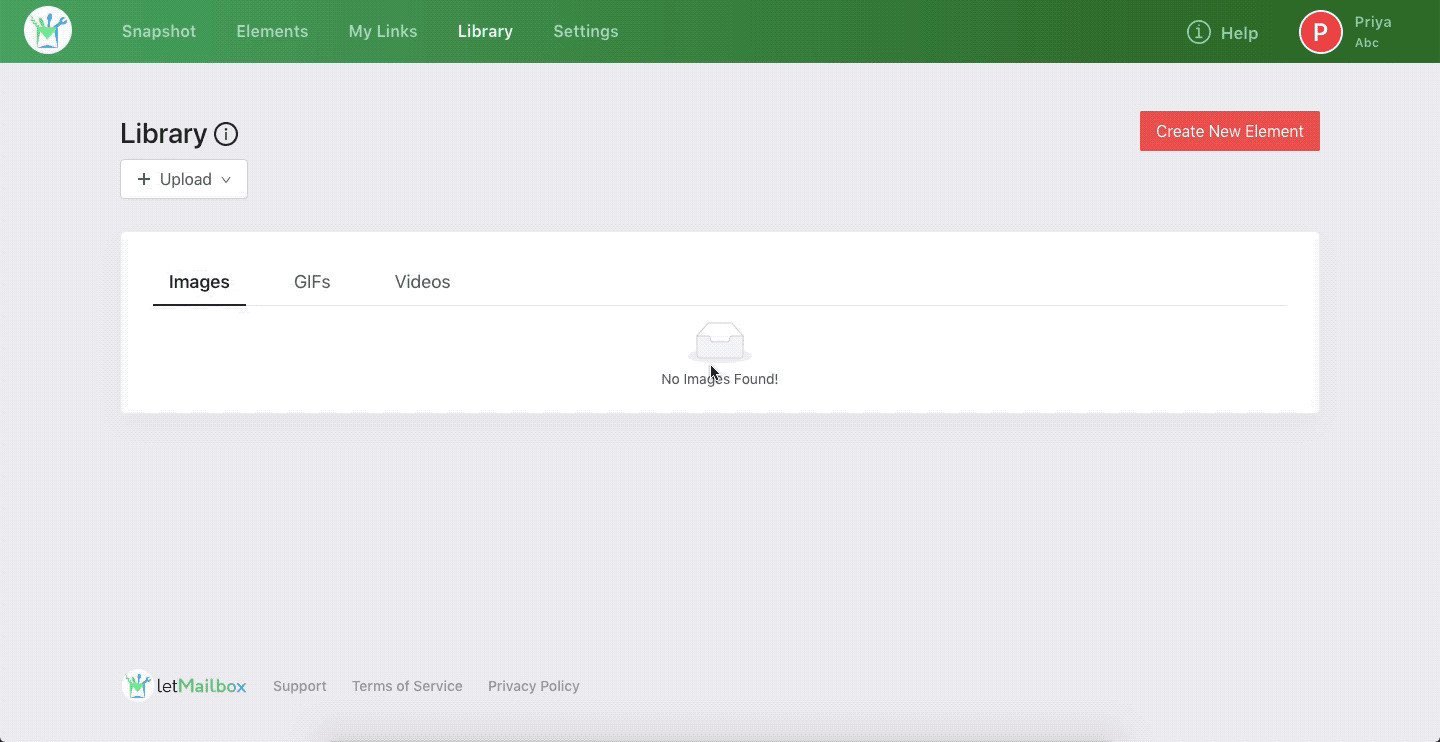Screen dimensions: 1440x742
Task: Expand the Upload chevron arrow
Action: tap(227, 180)
